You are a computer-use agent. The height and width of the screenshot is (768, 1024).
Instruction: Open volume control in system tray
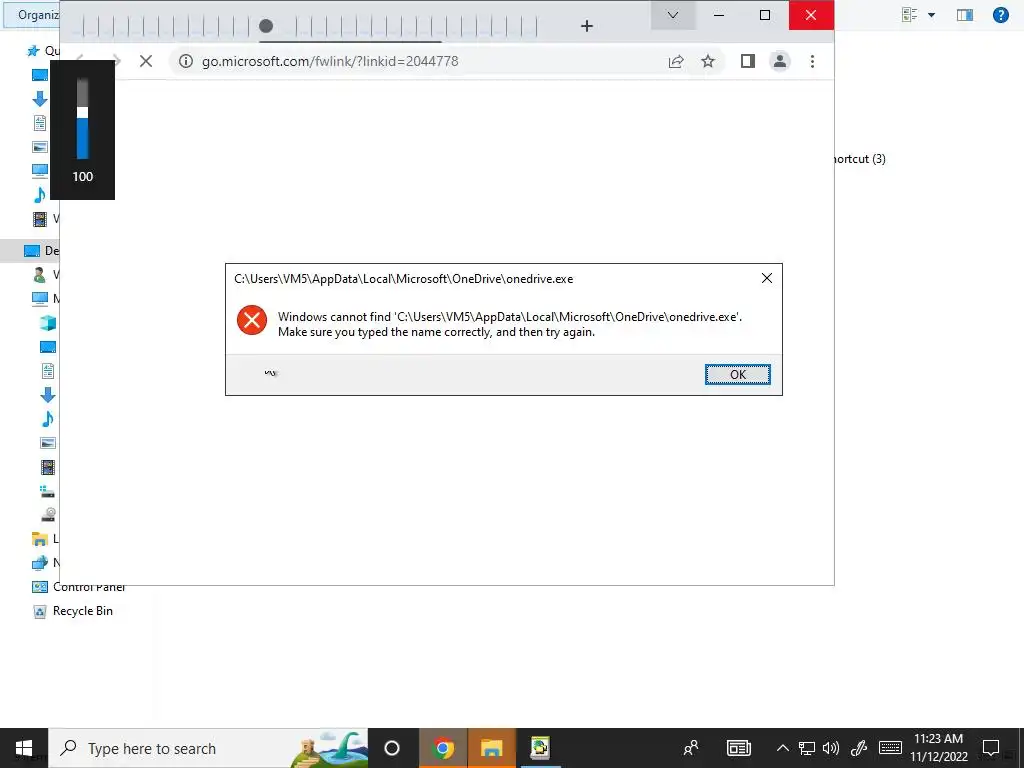click(831, 748)
